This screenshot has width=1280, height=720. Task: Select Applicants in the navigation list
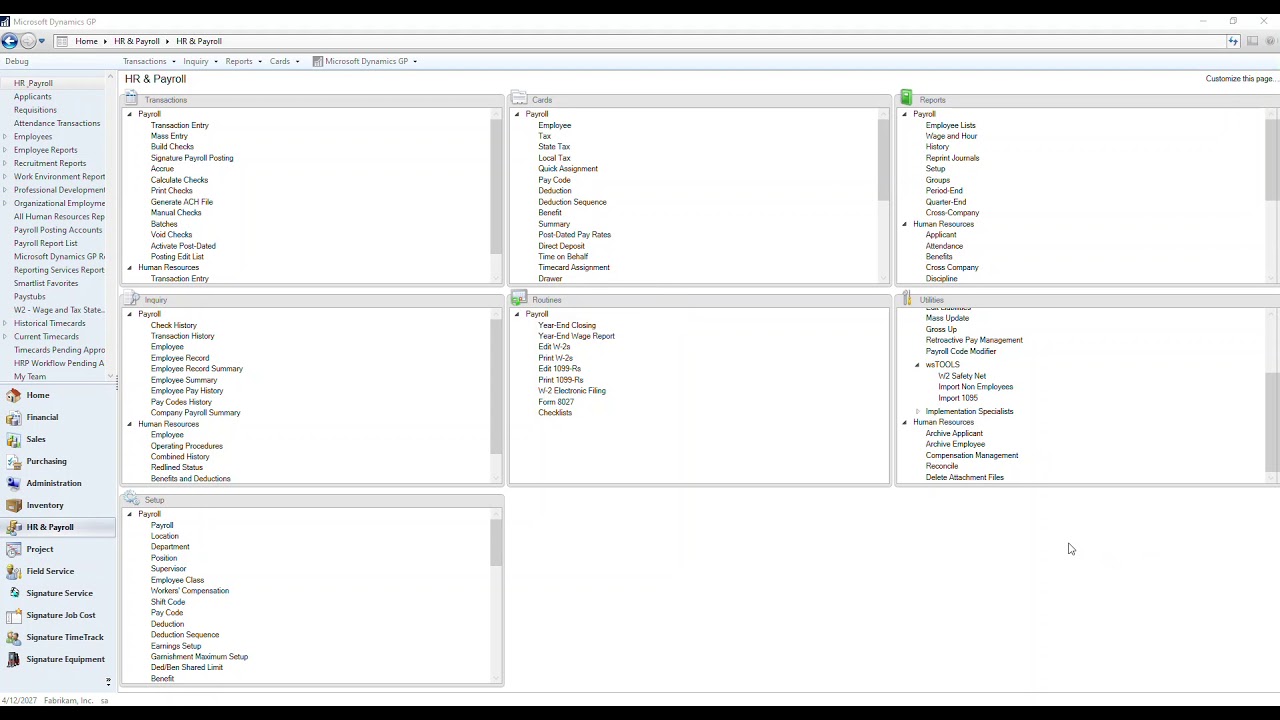click(x=32, y=97)
